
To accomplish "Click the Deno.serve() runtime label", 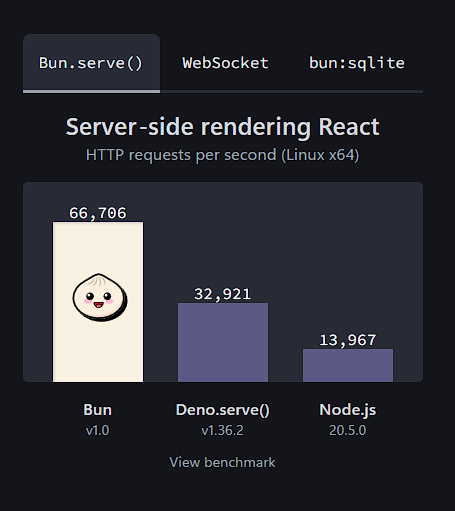I will (222, 410).
